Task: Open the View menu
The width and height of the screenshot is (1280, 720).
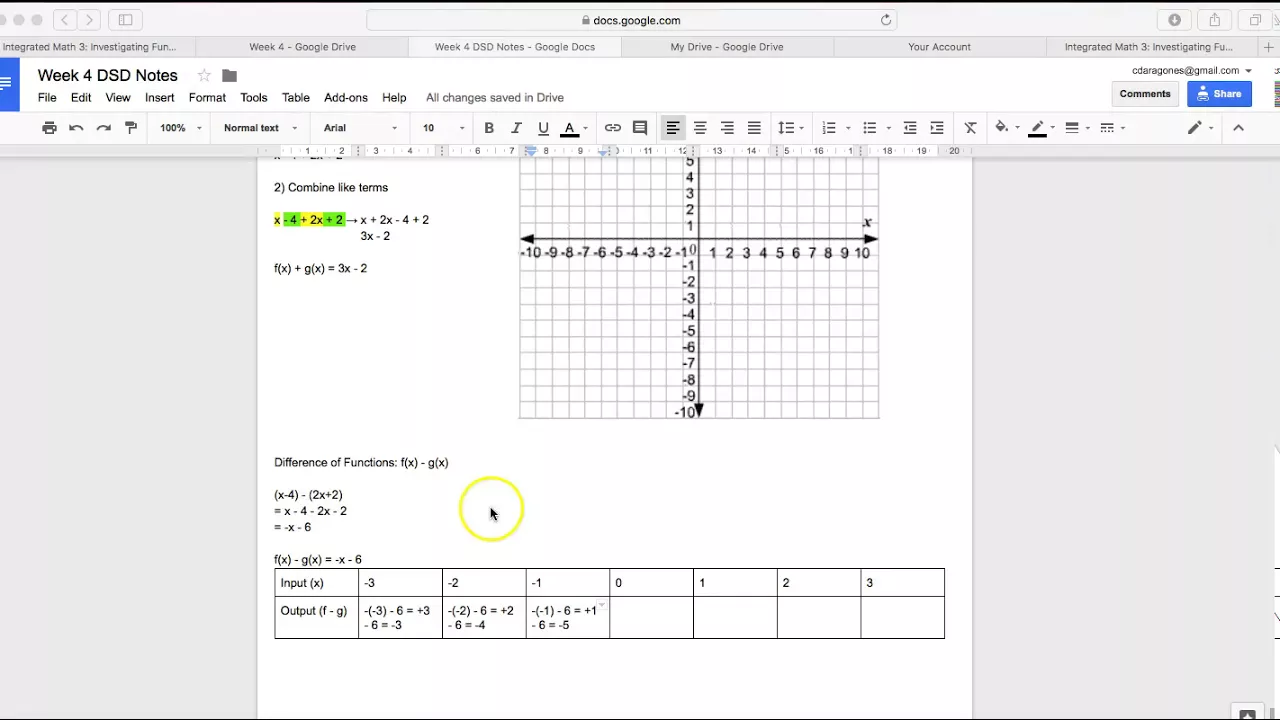Action: click(118, 98)
